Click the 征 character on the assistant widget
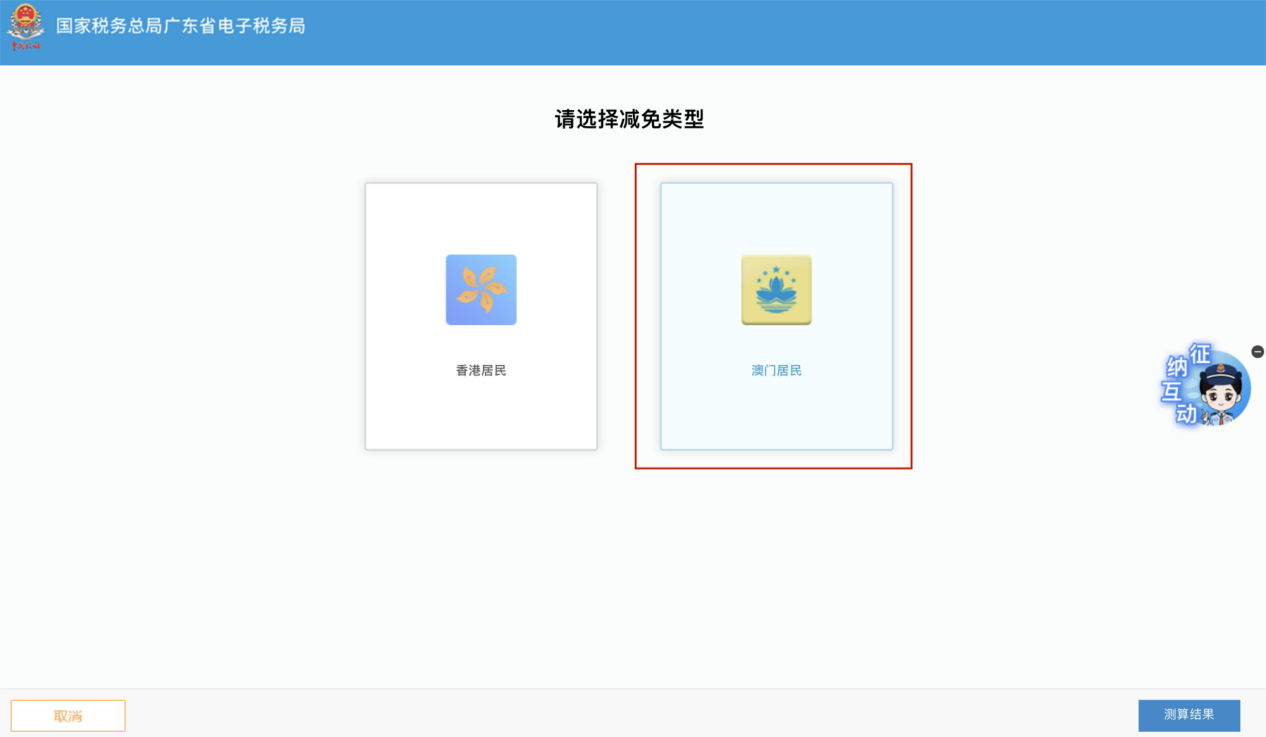The height and width of the screenshot is (737, 1266). tap(1199, 354)
